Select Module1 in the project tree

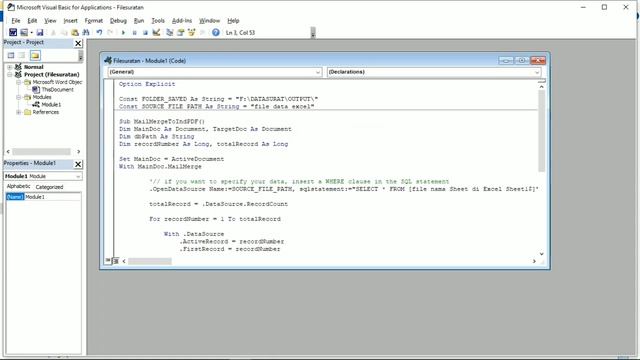51,104
